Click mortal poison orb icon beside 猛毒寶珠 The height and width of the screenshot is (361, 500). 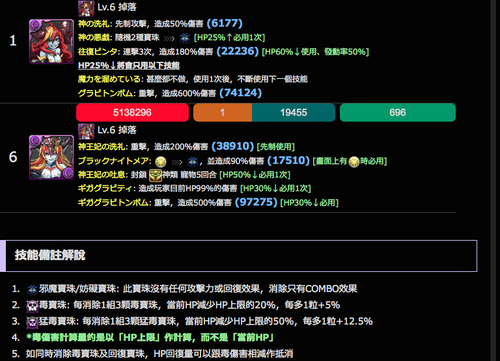[32, 322]
